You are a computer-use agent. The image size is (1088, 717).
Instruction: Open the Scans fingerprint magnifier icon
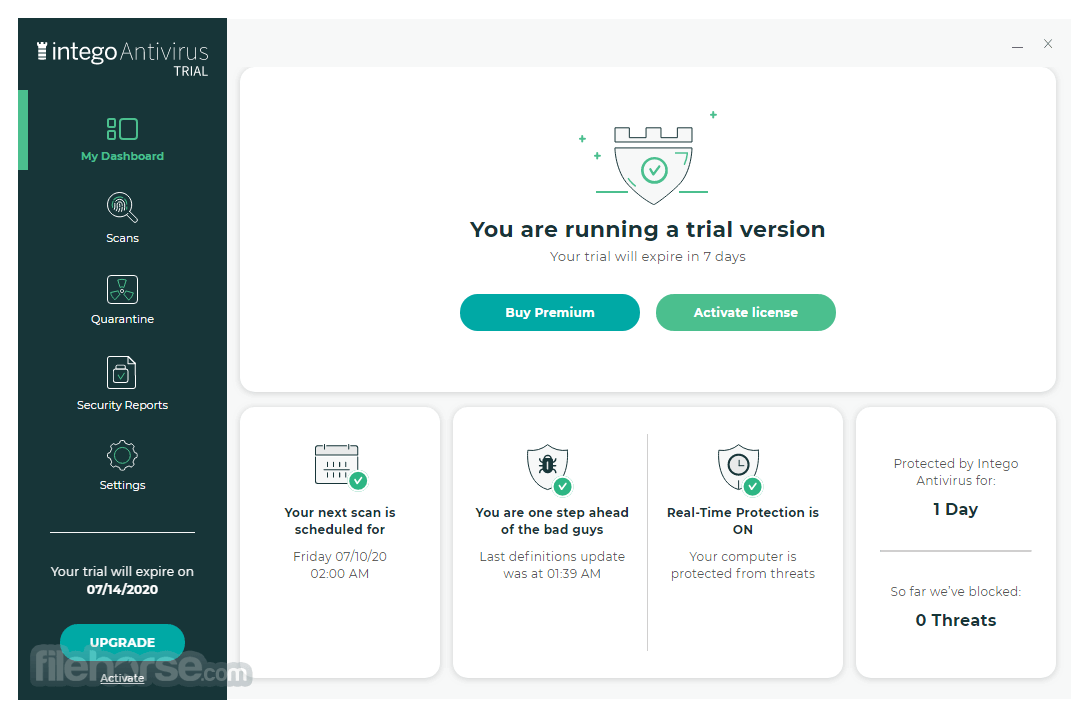pyautogui.click(x=122, y=207)
